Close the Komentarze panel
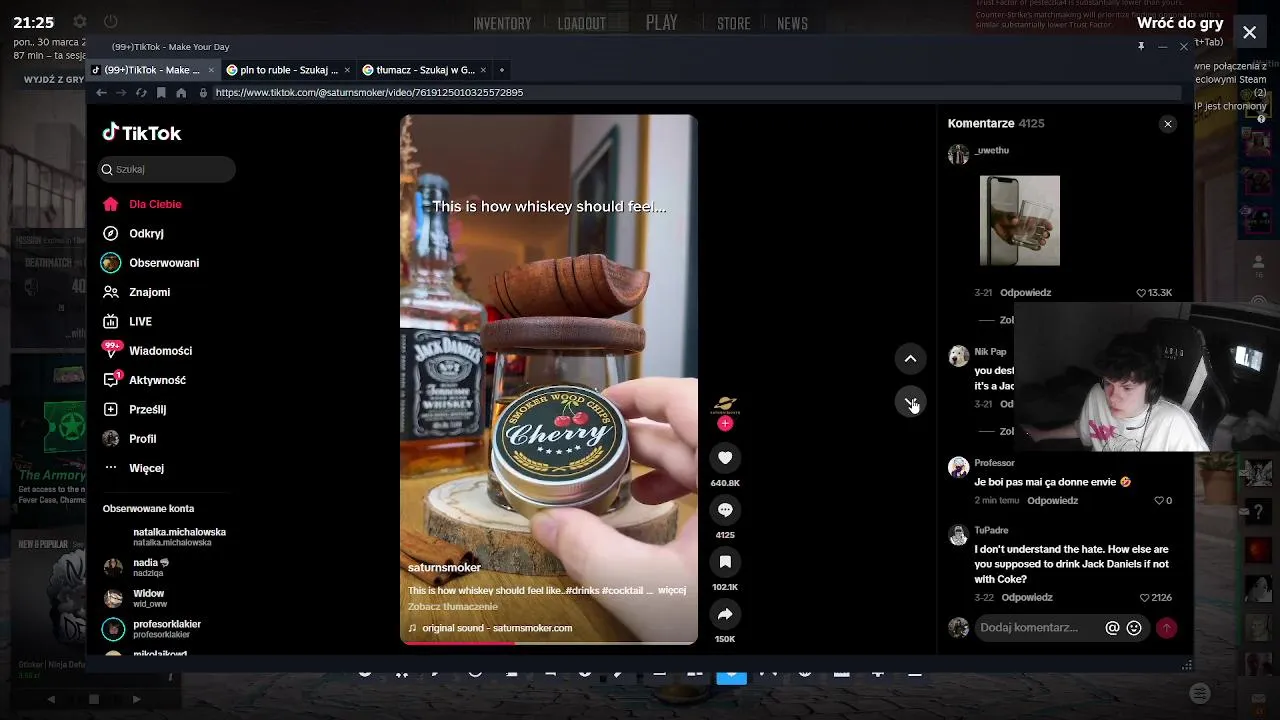The height and width of the screenshot is (720, 1280). [x=1167, y=124]
